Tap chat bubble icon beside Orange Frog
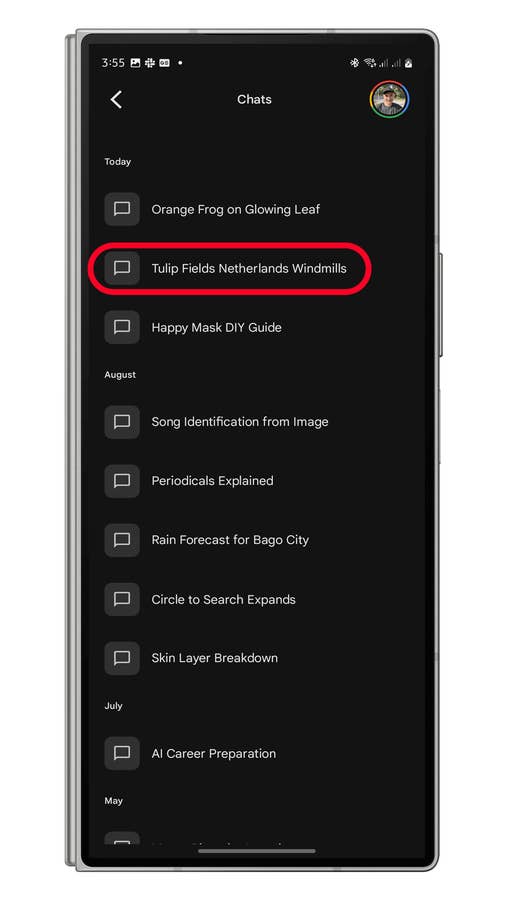The width and height of the screenshot is (507, 900). pyautogui.click(x=122, y=209)
